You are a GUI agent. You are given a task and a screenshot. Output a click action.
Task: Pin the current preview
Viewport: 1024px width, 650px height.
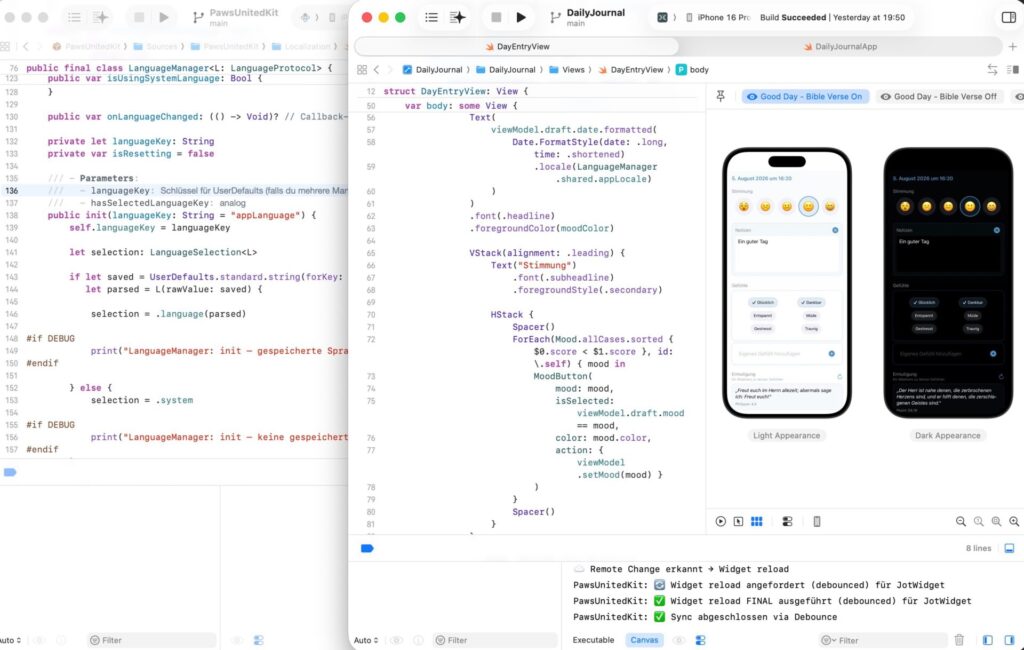coord(720,97)
